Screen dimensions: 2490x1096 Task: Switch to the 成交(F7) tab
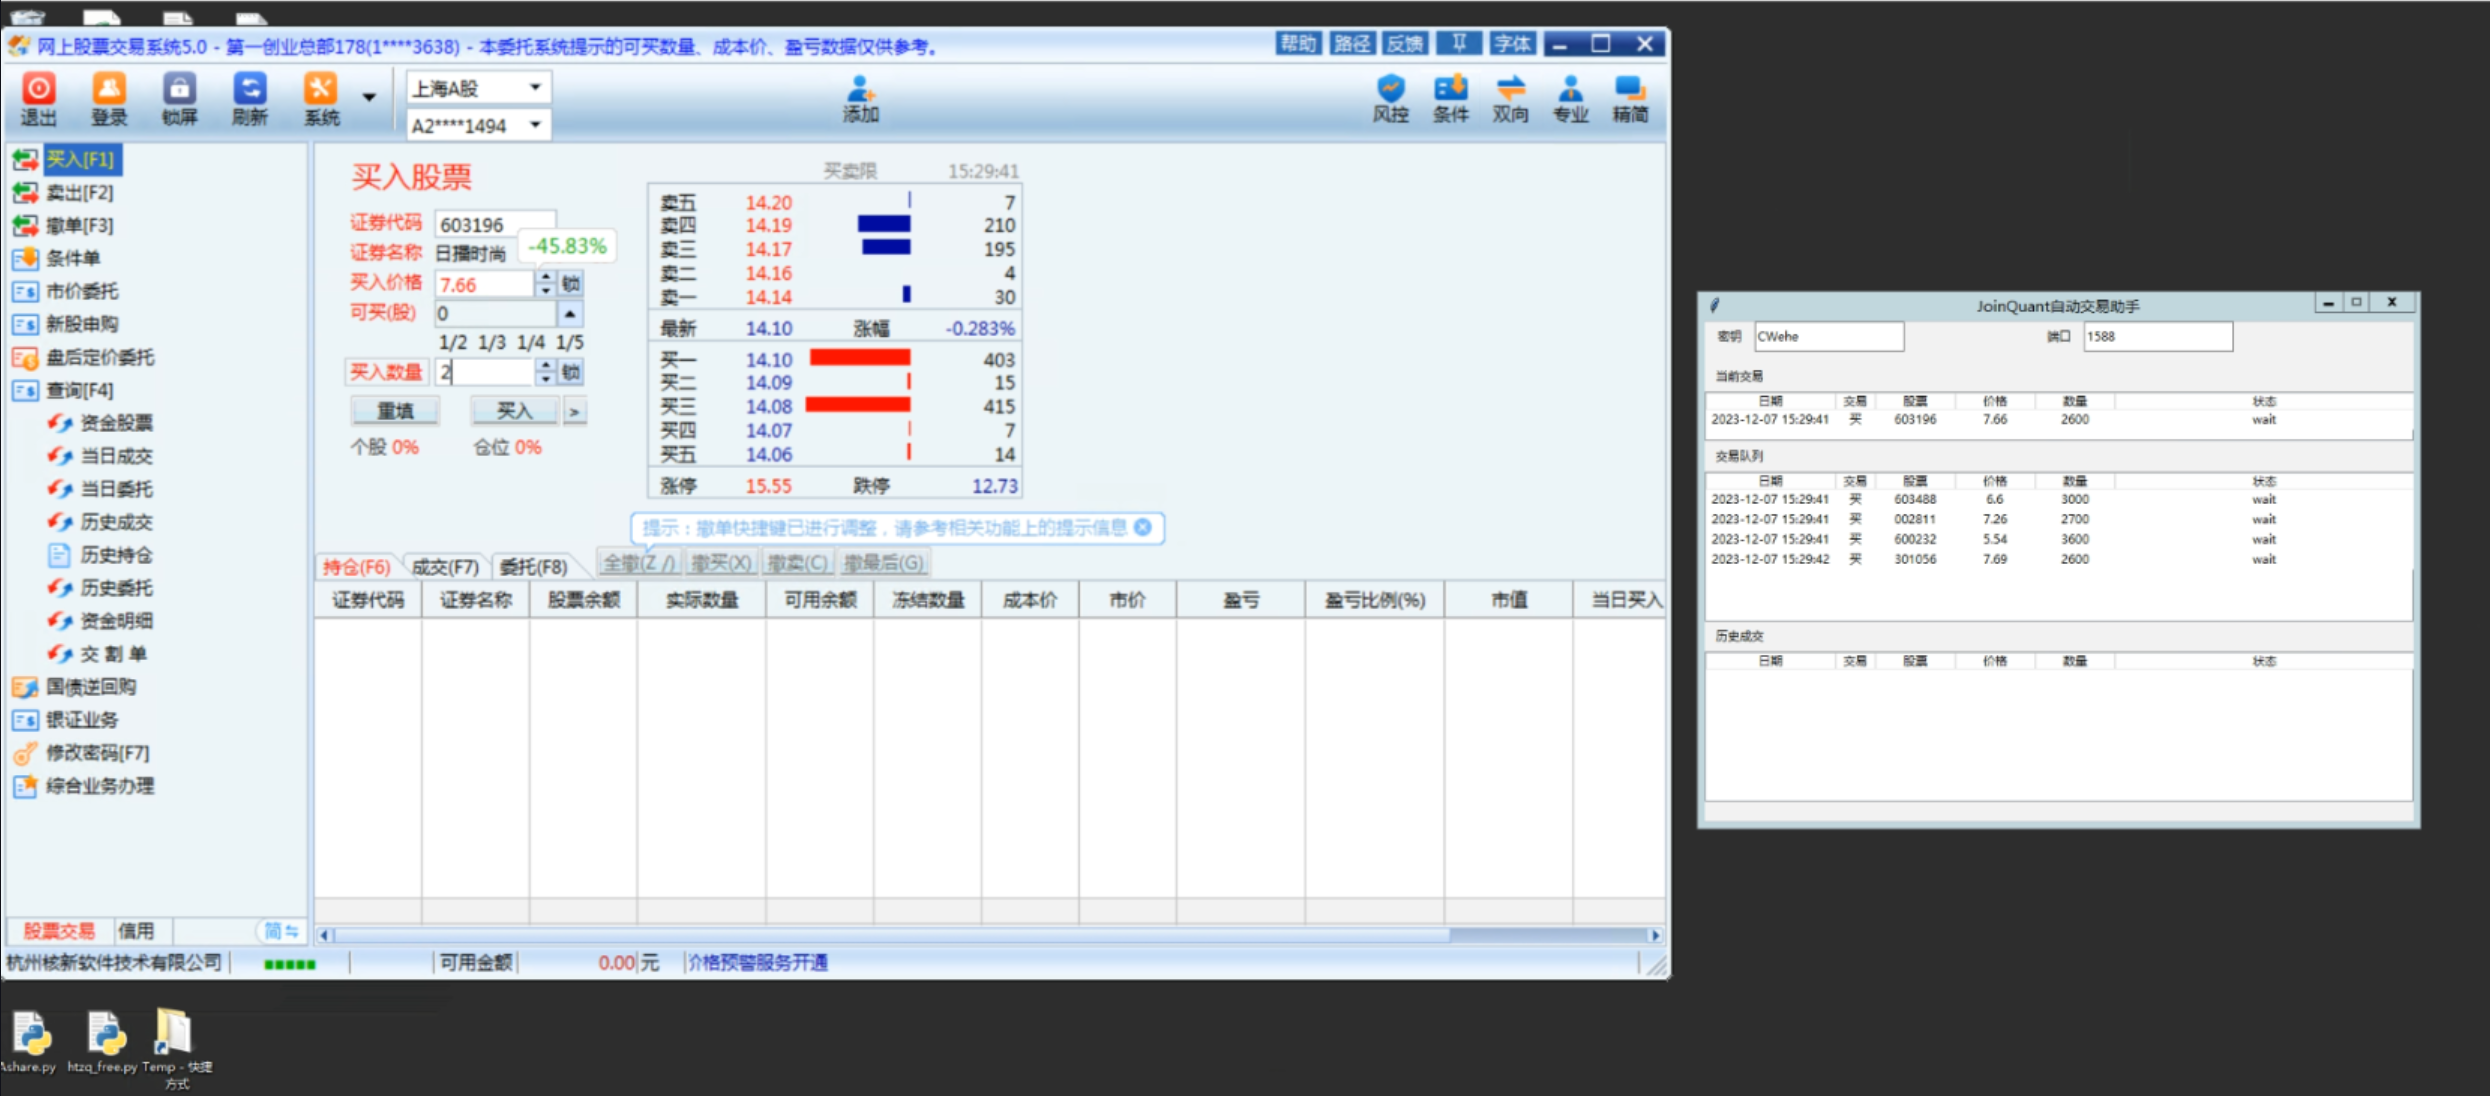[445, 567]
